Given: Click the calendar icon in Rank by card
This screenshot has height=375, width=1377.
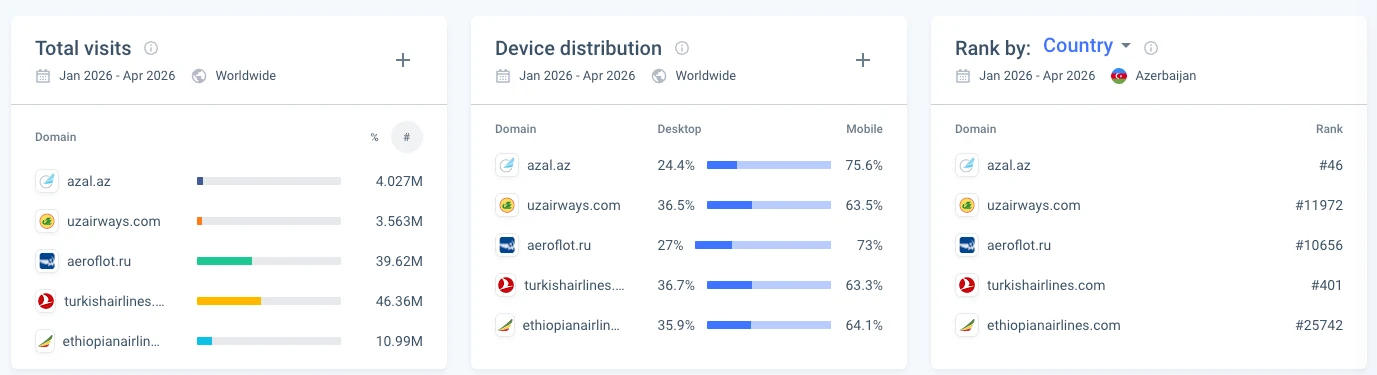Looking at the screenshot, I should (962, 76).
